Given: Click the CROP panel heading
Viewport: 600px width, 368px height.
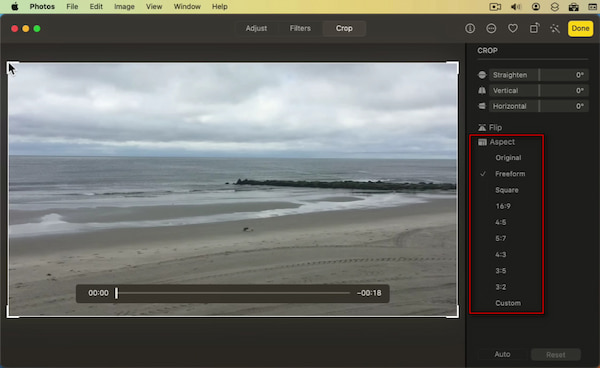Looking at the screenshot, I should pyautogui.click(x=487, y=50).
